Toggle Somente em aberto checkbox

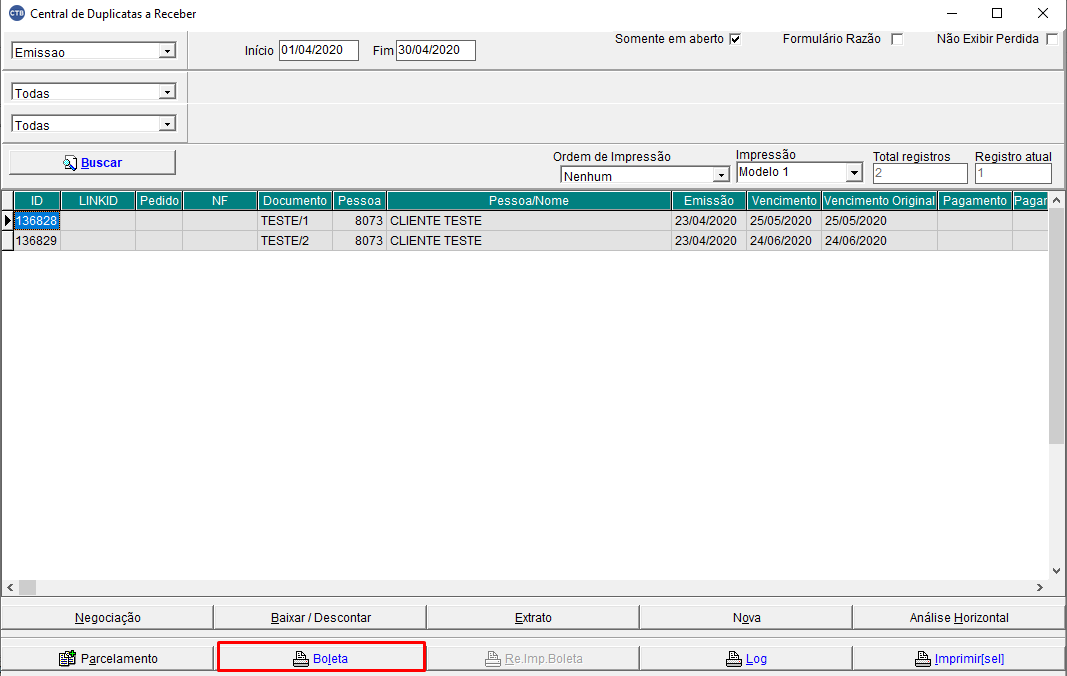[735, 39]
